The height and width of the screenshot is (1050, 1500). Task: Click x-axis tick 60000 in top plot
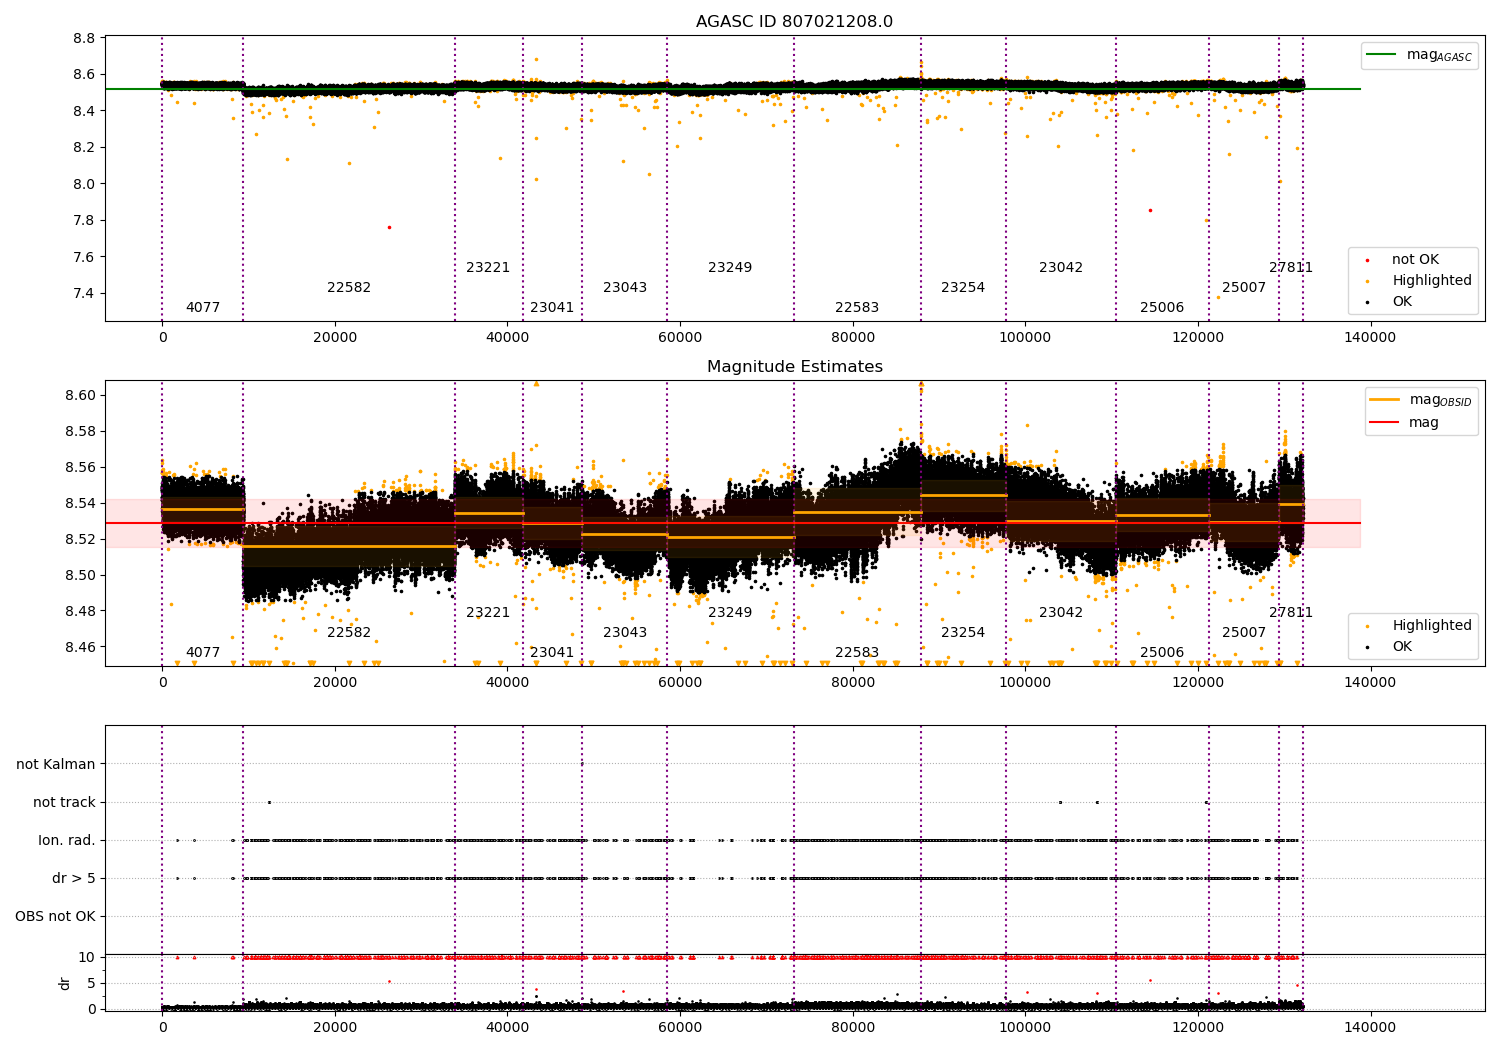point(680,337)
